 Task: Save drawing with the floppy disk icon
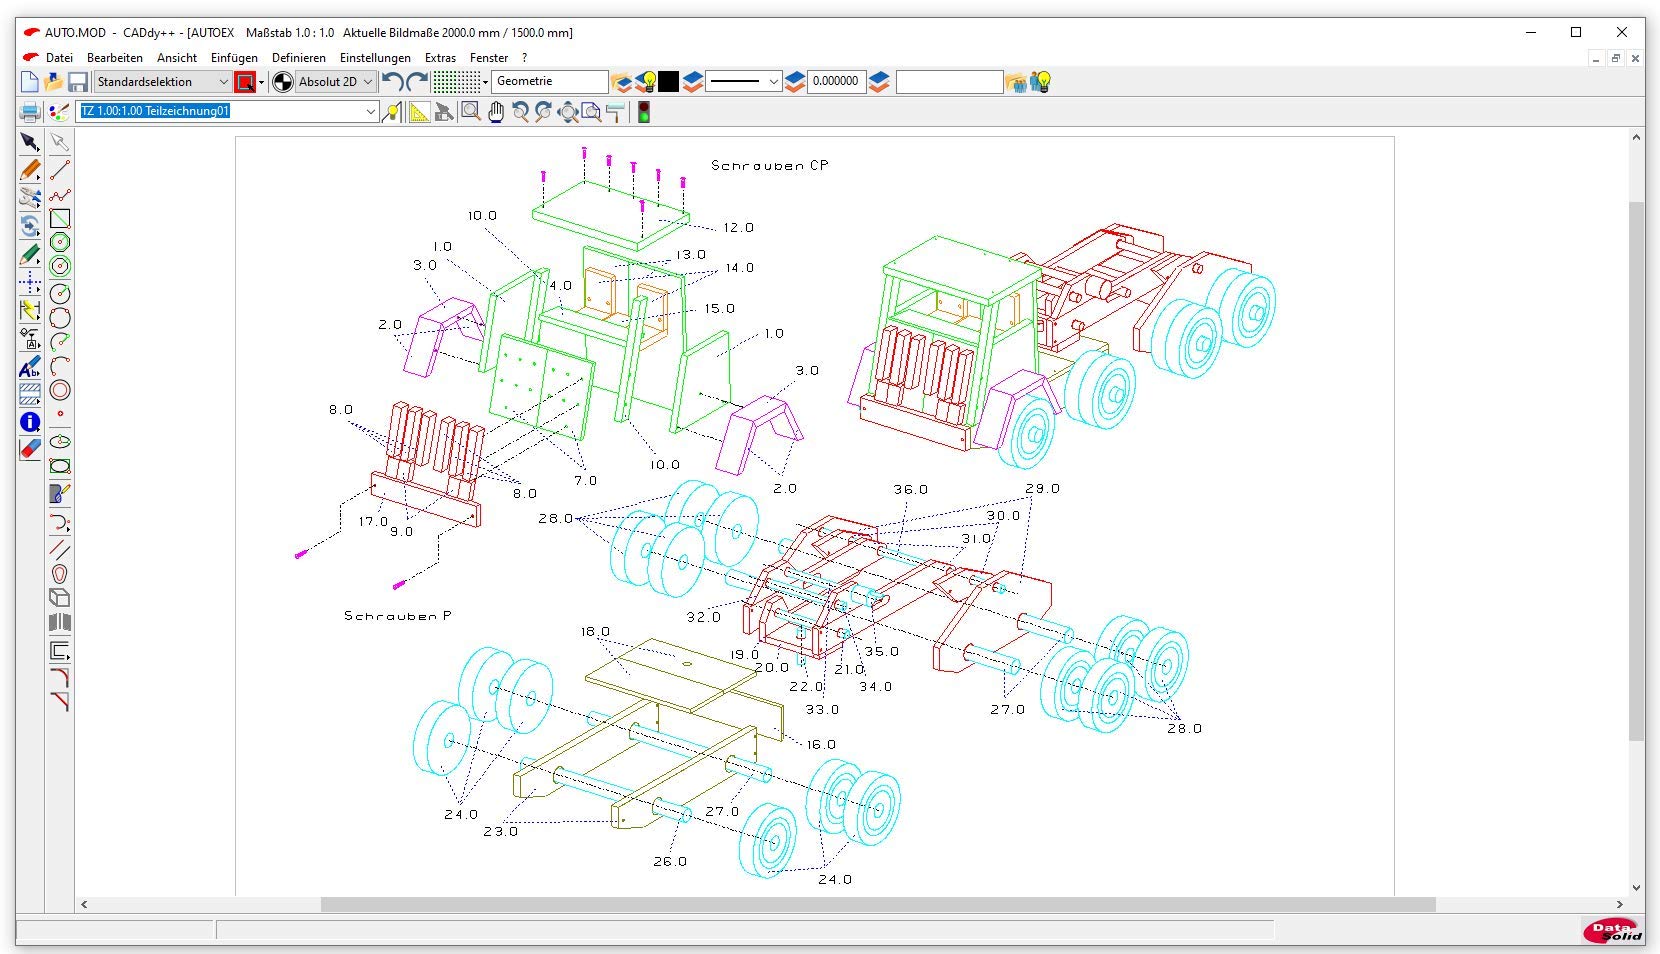pos(78,82)
